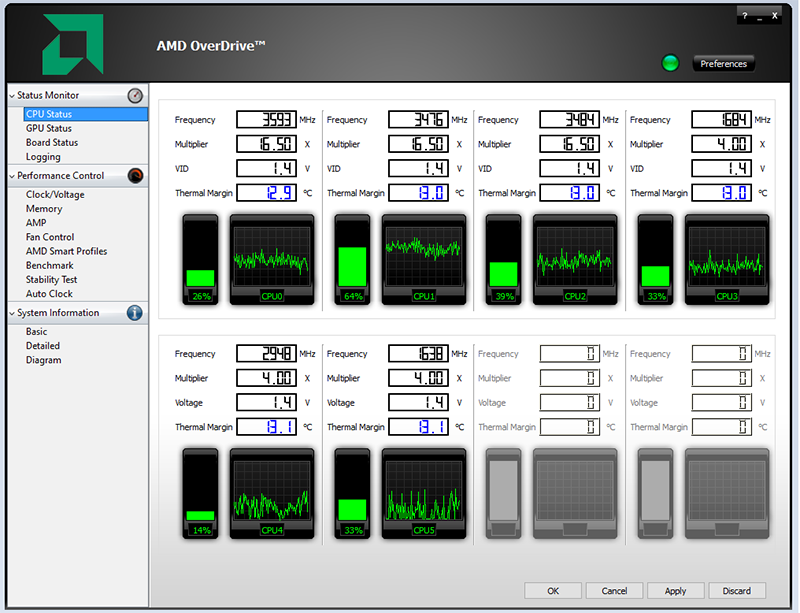The height and width of the screenshot is (613, 800).
Task: Collapse the Status Monitor section
Action: pyautogui.click(x=12, y=96)
